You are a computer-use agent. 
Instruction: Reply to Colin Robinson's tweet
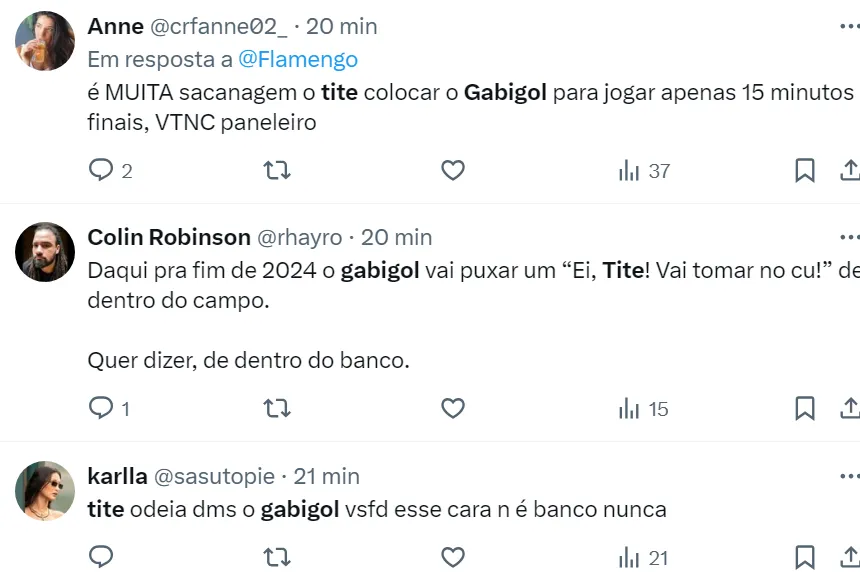click(x=102, y=408)
